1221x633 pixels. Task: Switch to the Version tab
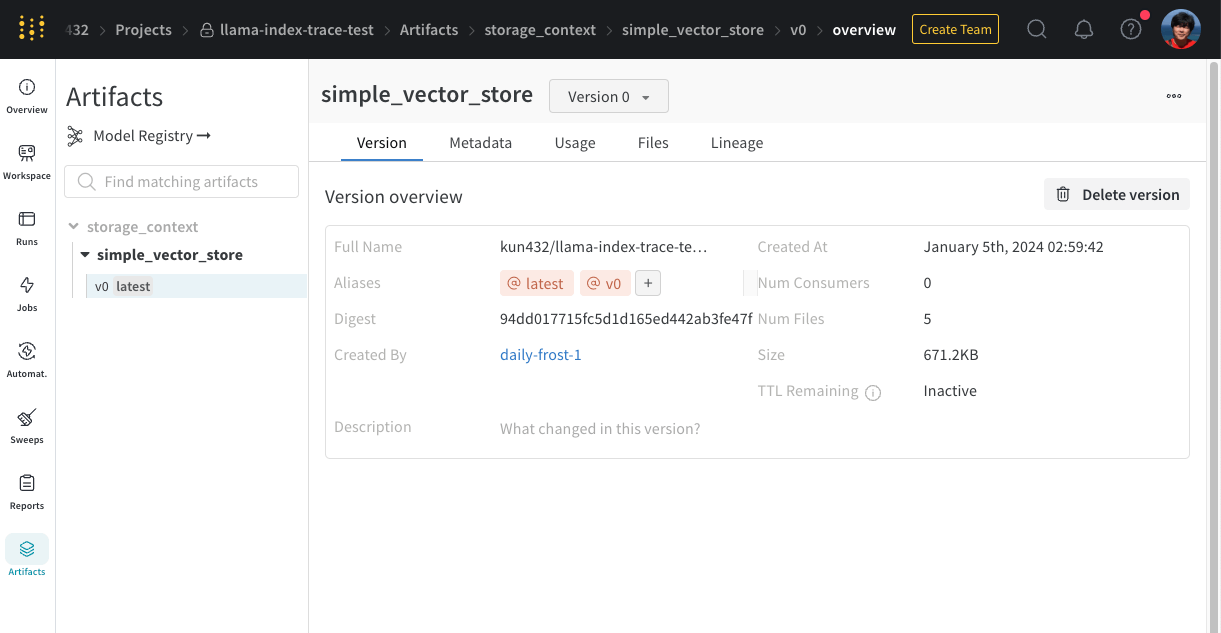pos(382,143)
